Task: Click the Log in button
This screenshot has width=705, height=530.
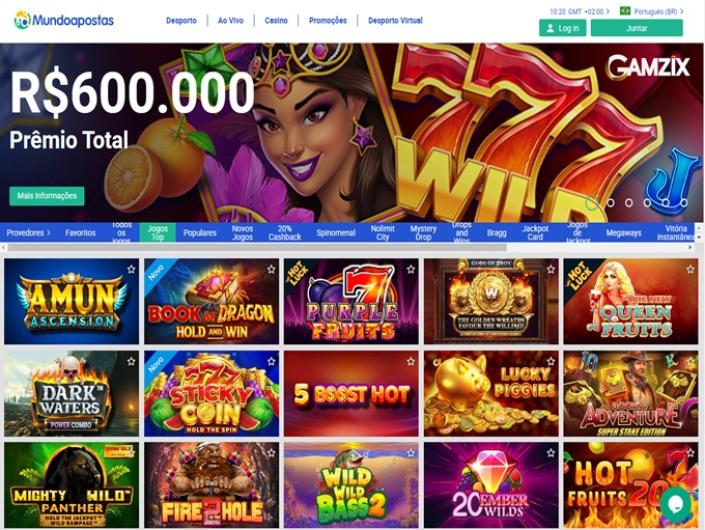Action: 562,28
